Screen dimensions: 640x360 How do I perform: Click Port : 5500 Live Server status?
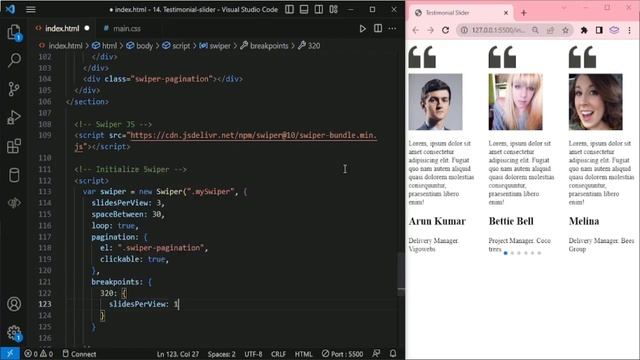click(342, 354)
